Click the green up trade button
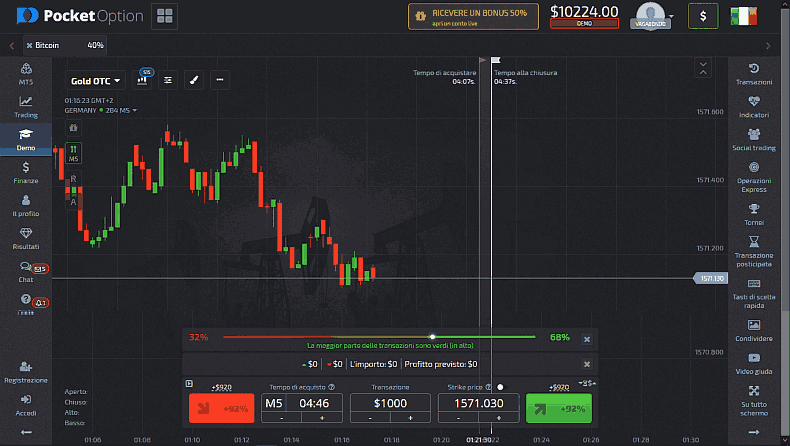This screenshot has width=790, height=446. click(559, 408)
